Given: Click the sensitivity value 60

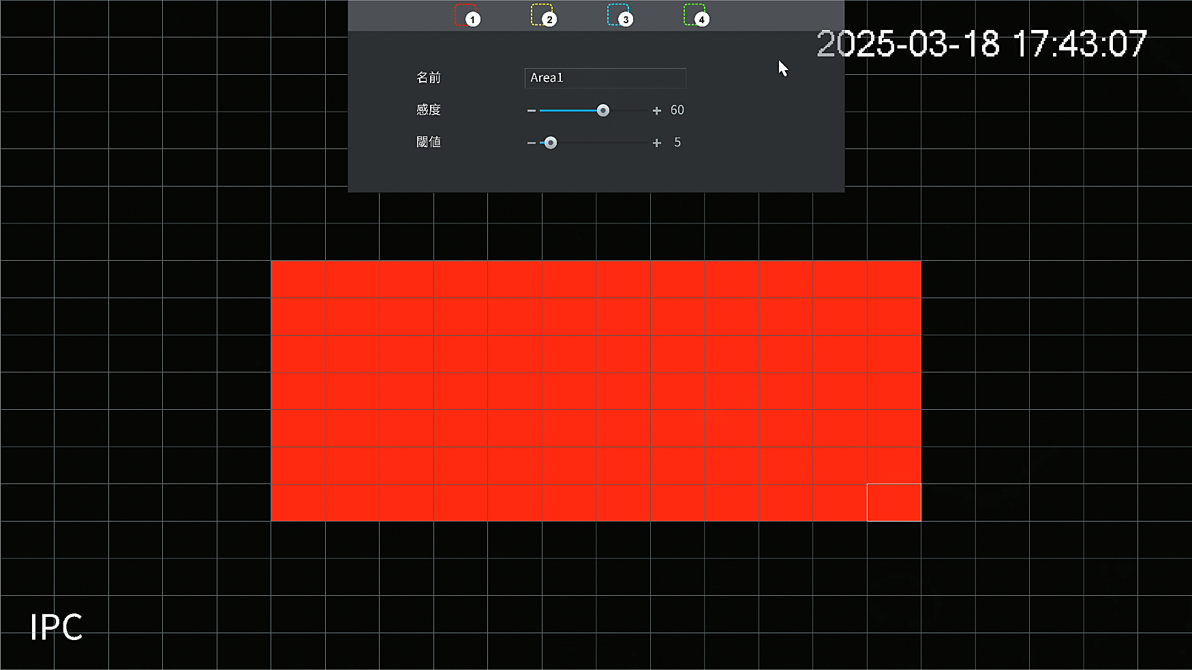Looking at the screenshot, I should (677, 111).
